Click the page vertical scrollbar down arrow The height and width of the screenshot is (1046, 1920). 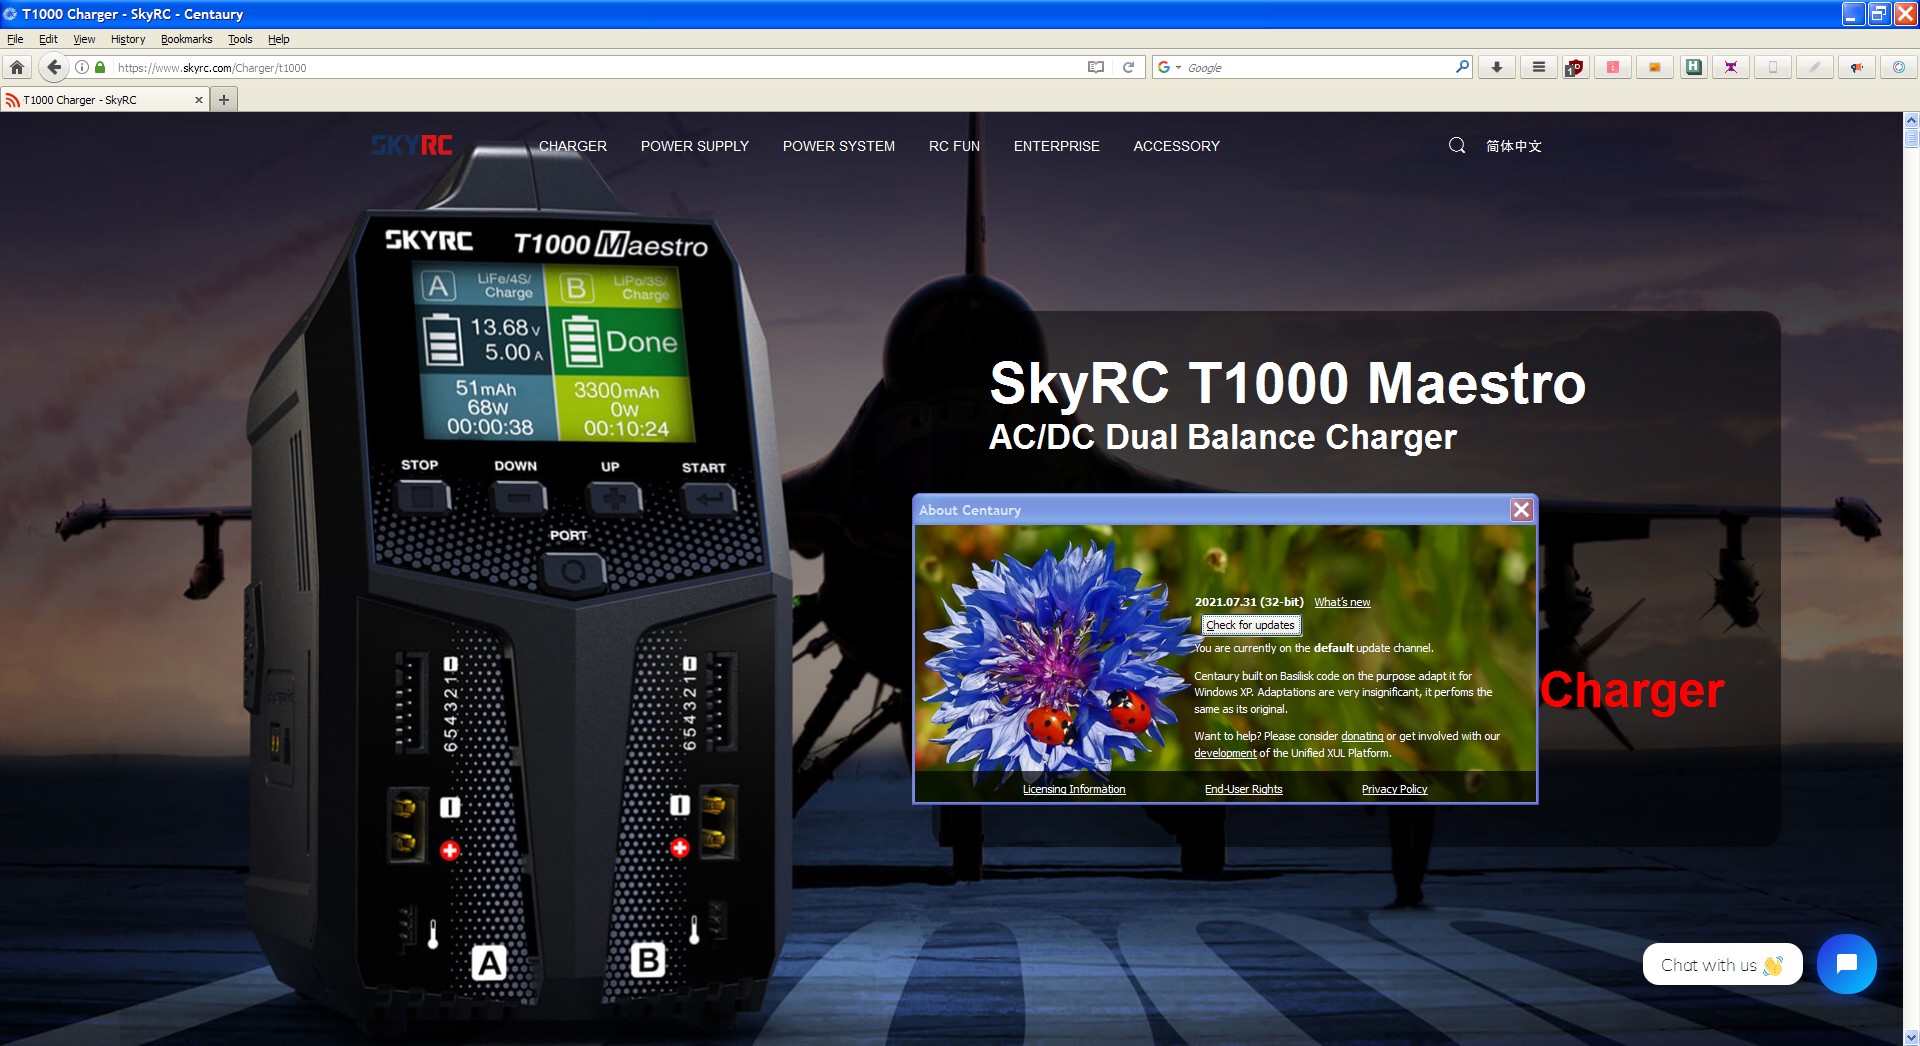[x=1911, y=1037]
